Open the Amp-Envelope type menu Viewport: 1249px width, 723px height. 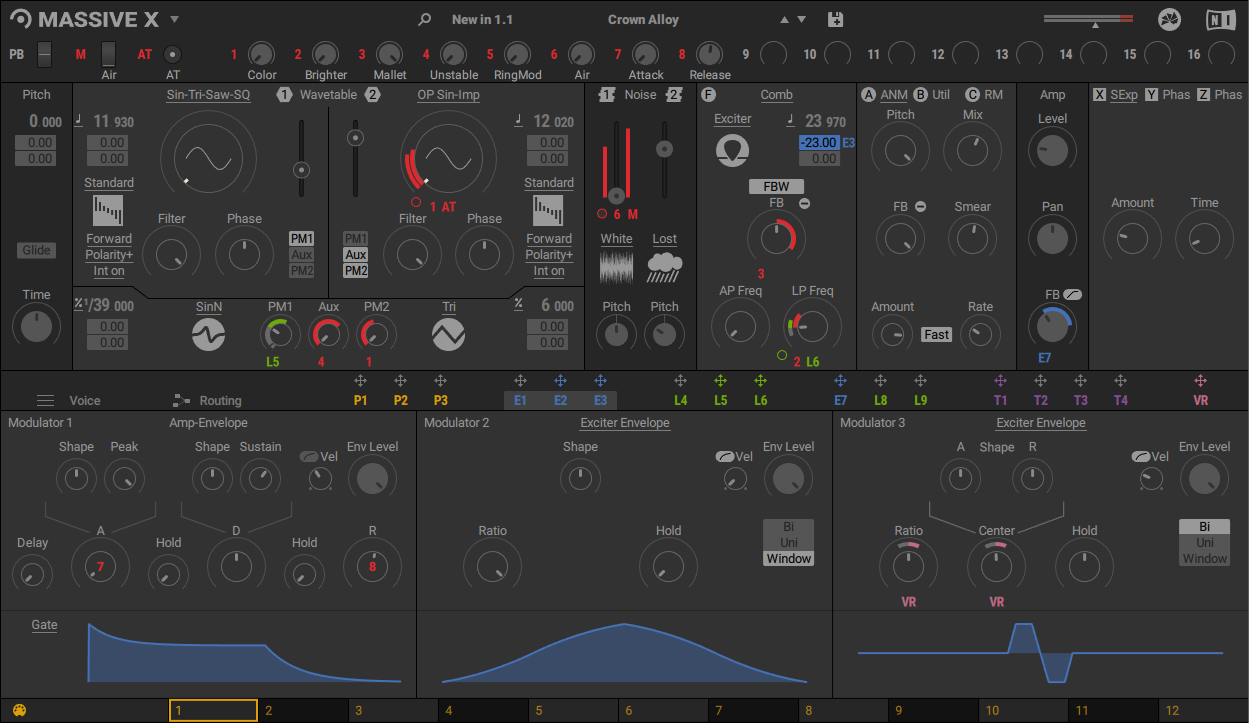[208, 423]
